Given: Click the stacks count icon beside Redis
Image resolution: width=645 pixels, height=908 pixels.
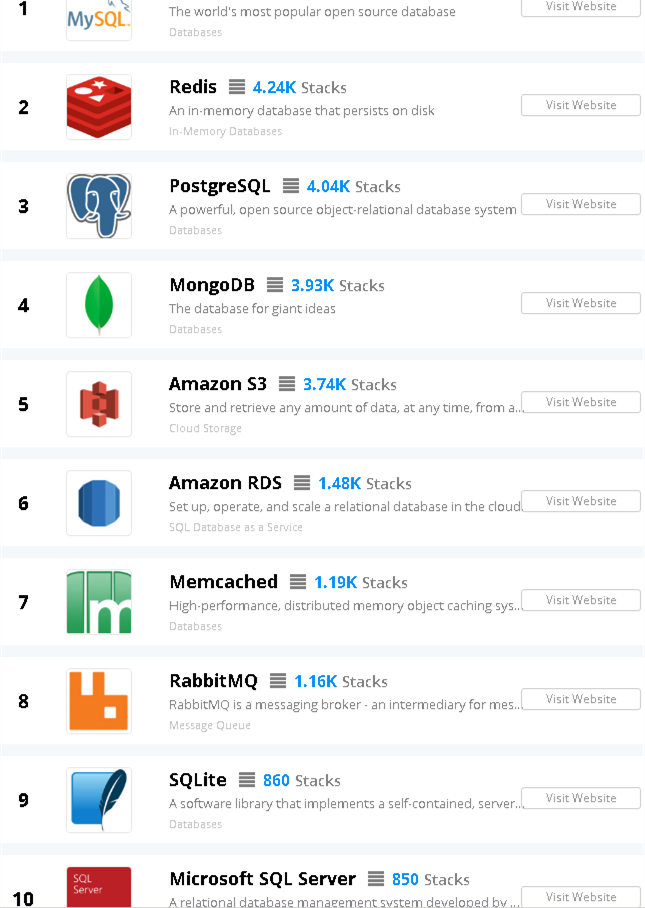Looking at the screenshot, I should (236, 87).
